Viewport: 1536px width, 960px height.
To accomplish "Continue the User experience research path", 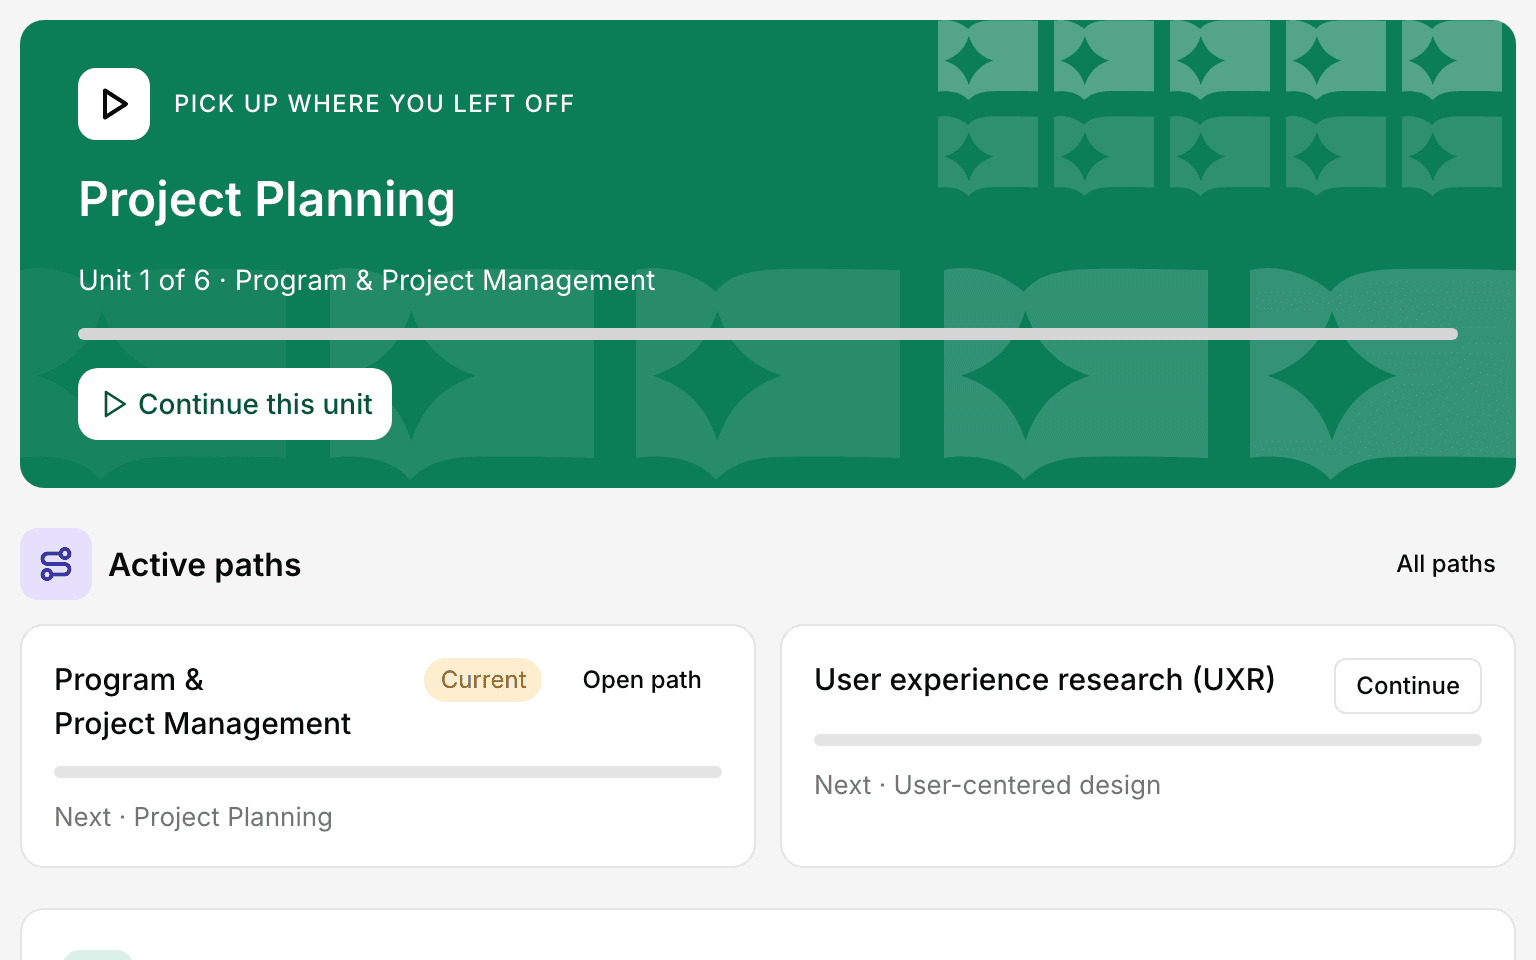I will tap(1408, 686).
